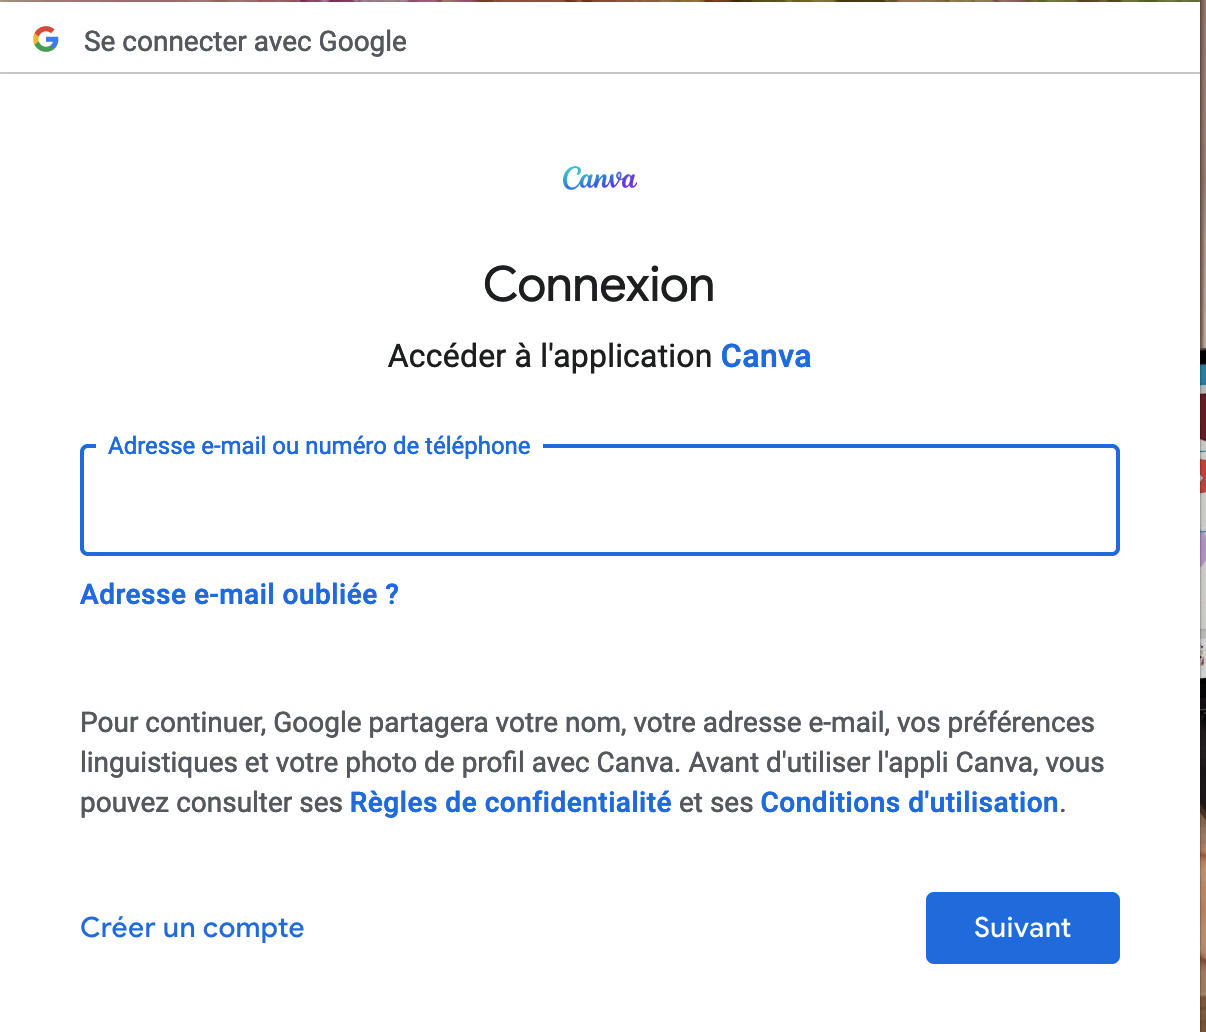Click the Canva script logo
The image size is (1206, 1032).
(600, 179)
